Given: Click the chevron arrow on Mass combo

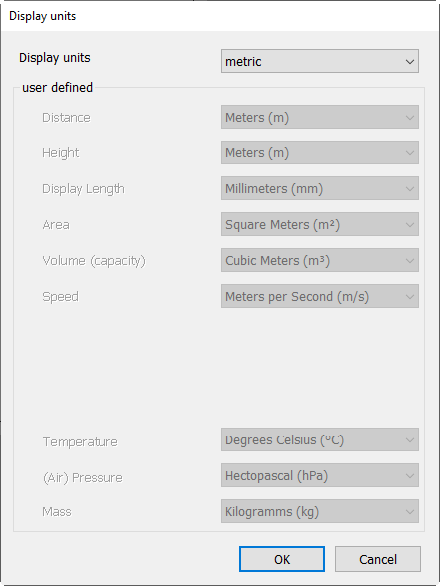Looking at the screenshot, I should [x=410, y=512].
